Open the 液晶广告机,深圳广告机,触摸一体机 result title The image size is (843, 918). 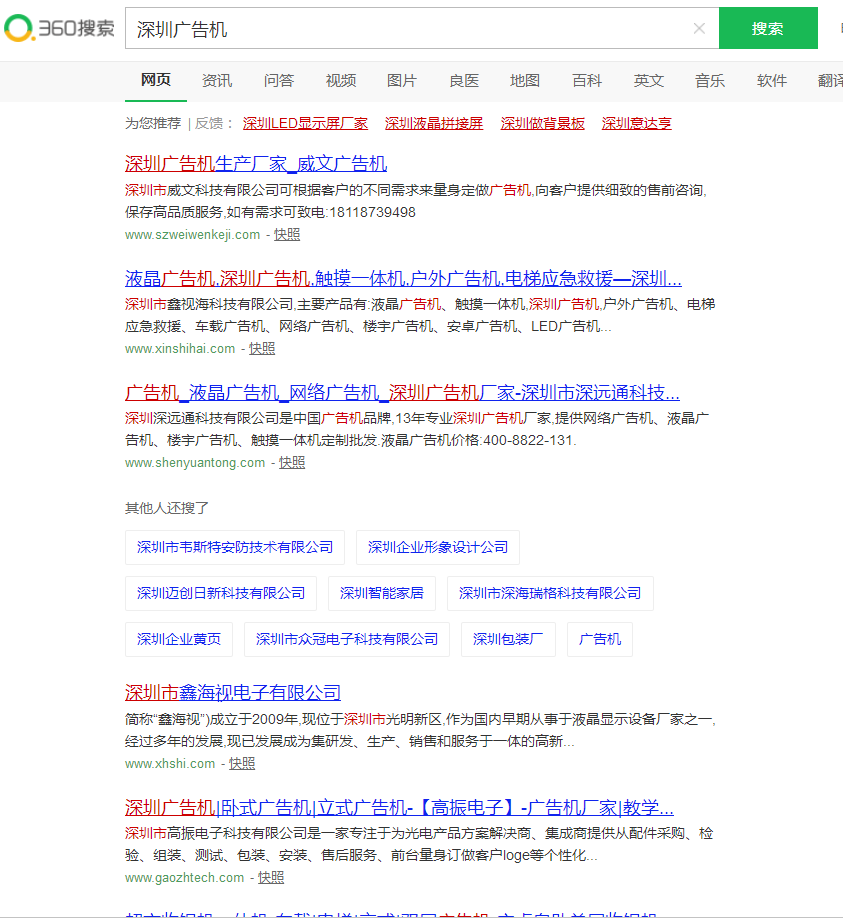[403, 278]
